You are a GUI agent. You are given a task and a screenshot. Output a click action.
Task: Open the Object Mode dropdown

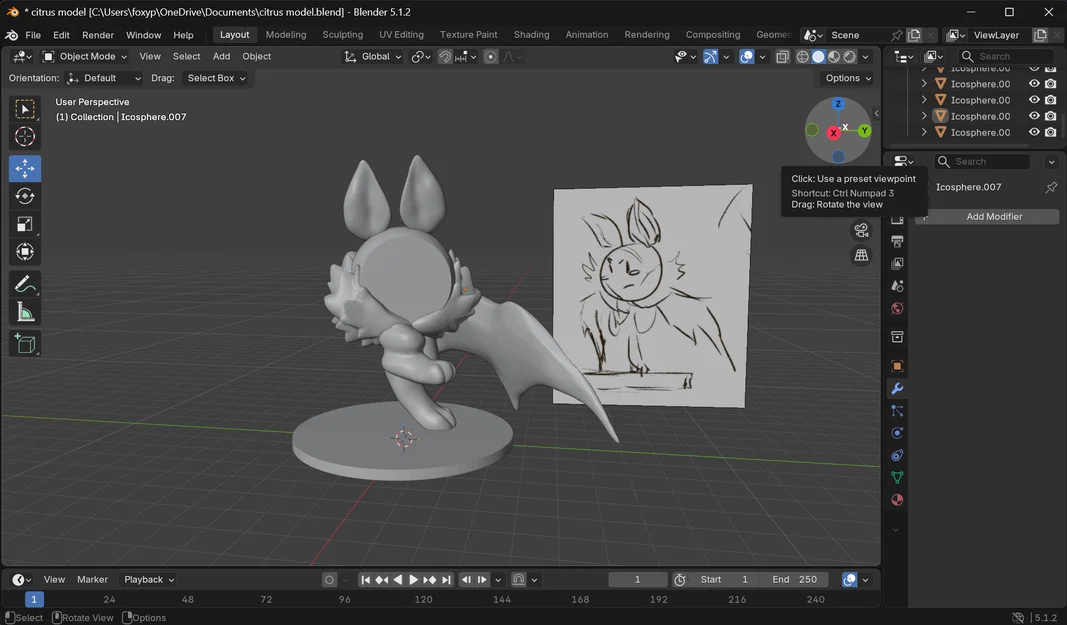tap(85, 57)
